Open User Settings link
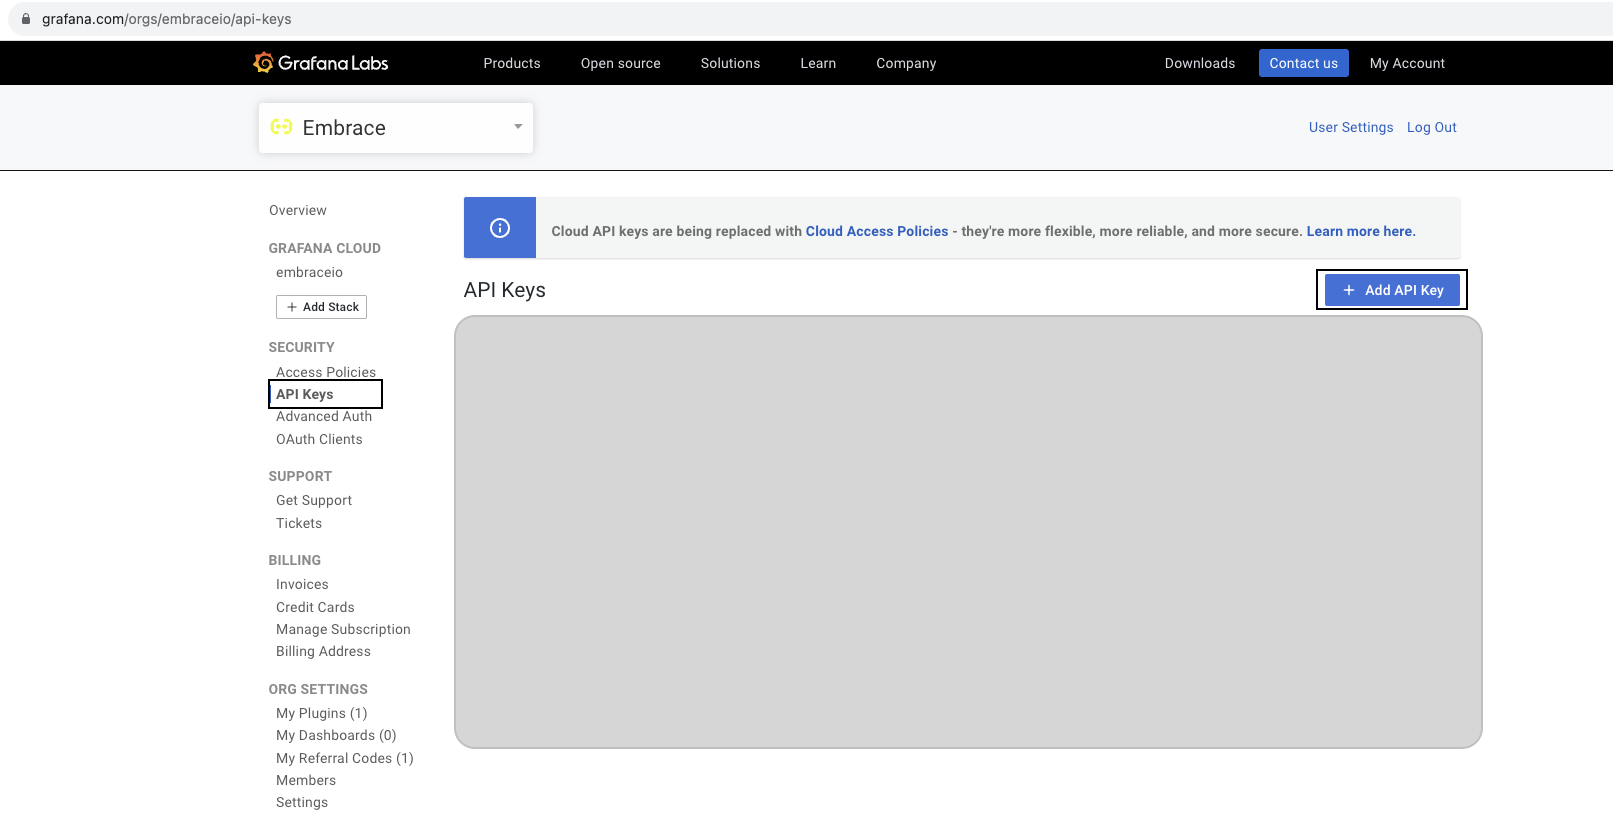The image size is (1613, 830). coord(1351,127)
